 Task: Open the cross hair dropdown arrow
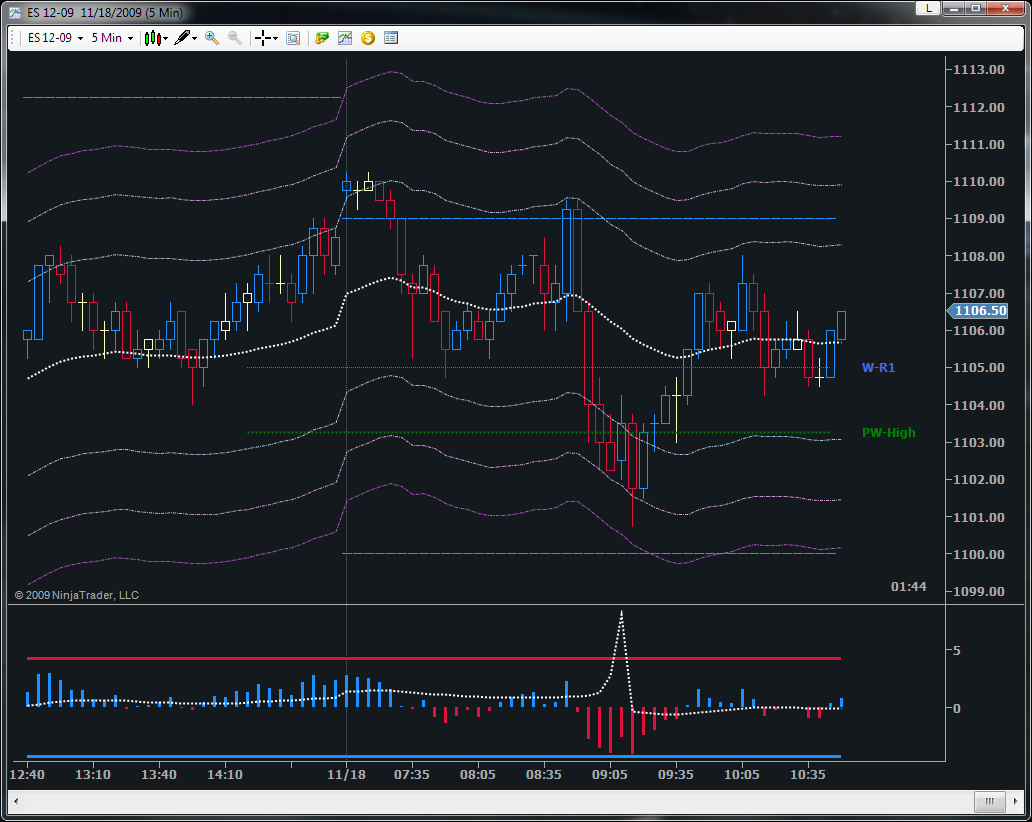coord(275,39)
